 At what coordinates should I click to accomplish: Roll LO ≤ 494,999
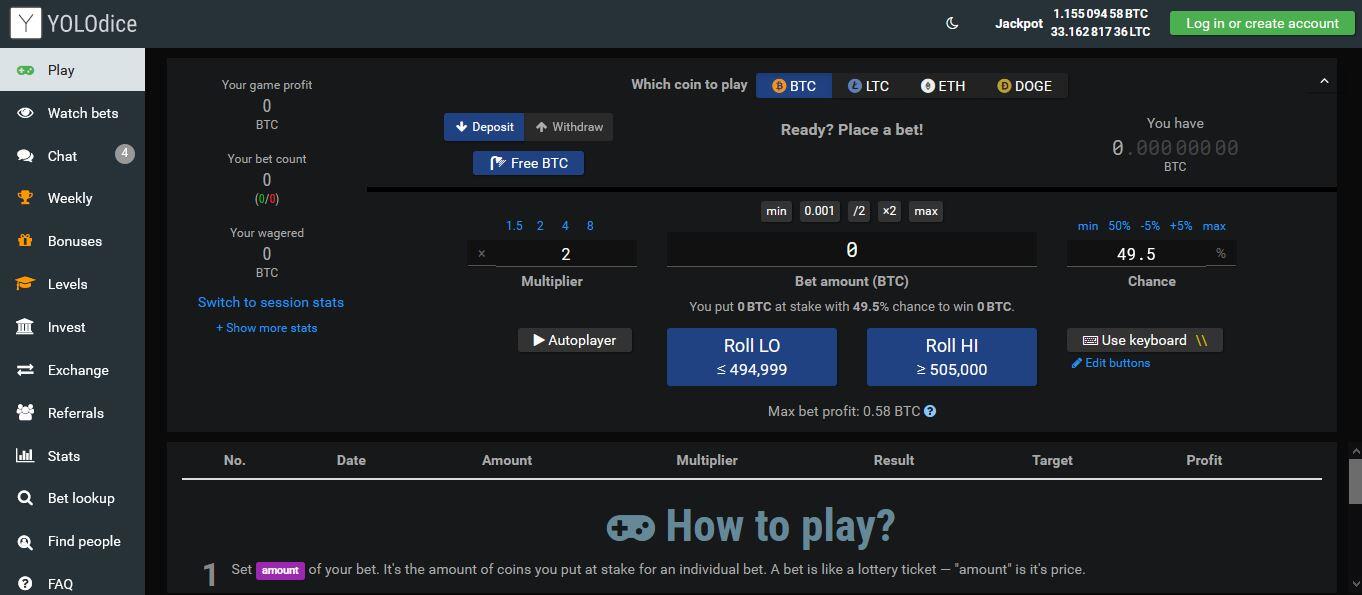[x=752, y=357]
